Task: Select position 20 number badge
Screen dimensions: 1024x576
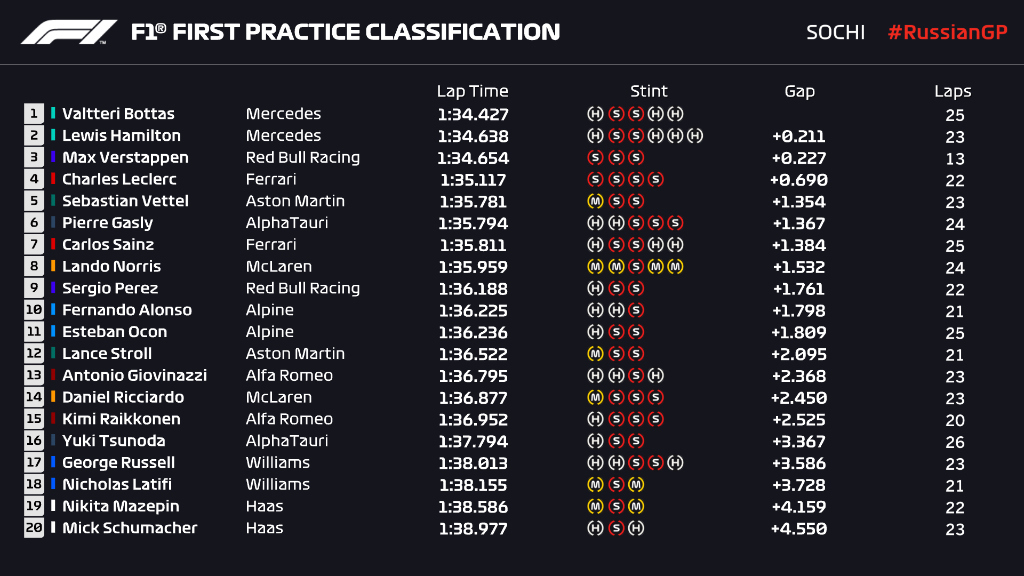Action: [x=34, y=528]
